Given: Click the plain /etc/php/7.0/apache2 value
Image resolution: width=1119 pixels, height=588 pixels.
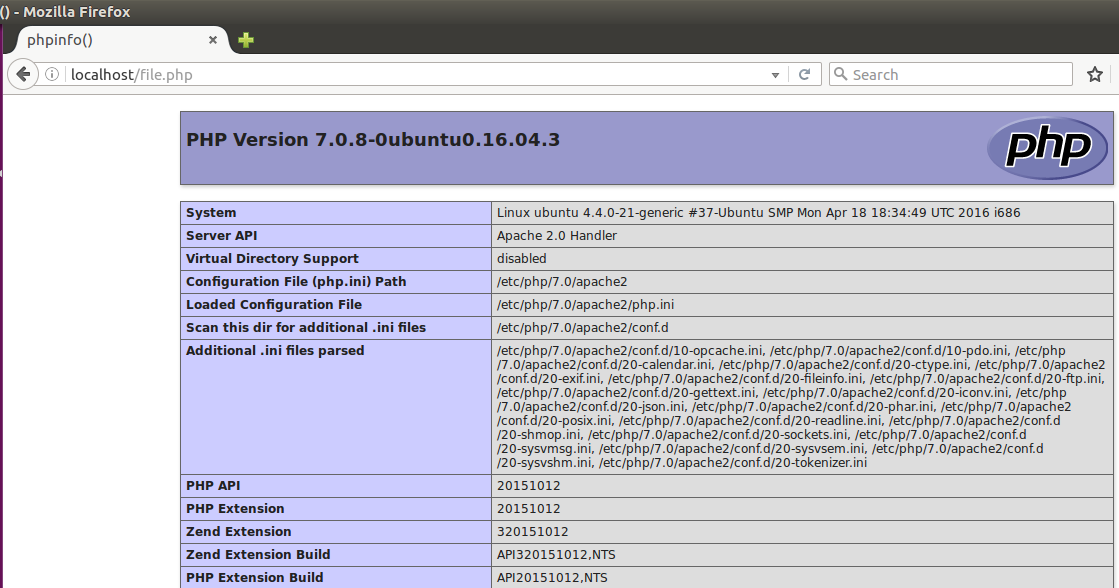Looking at the screenshot, I should 562,281.
